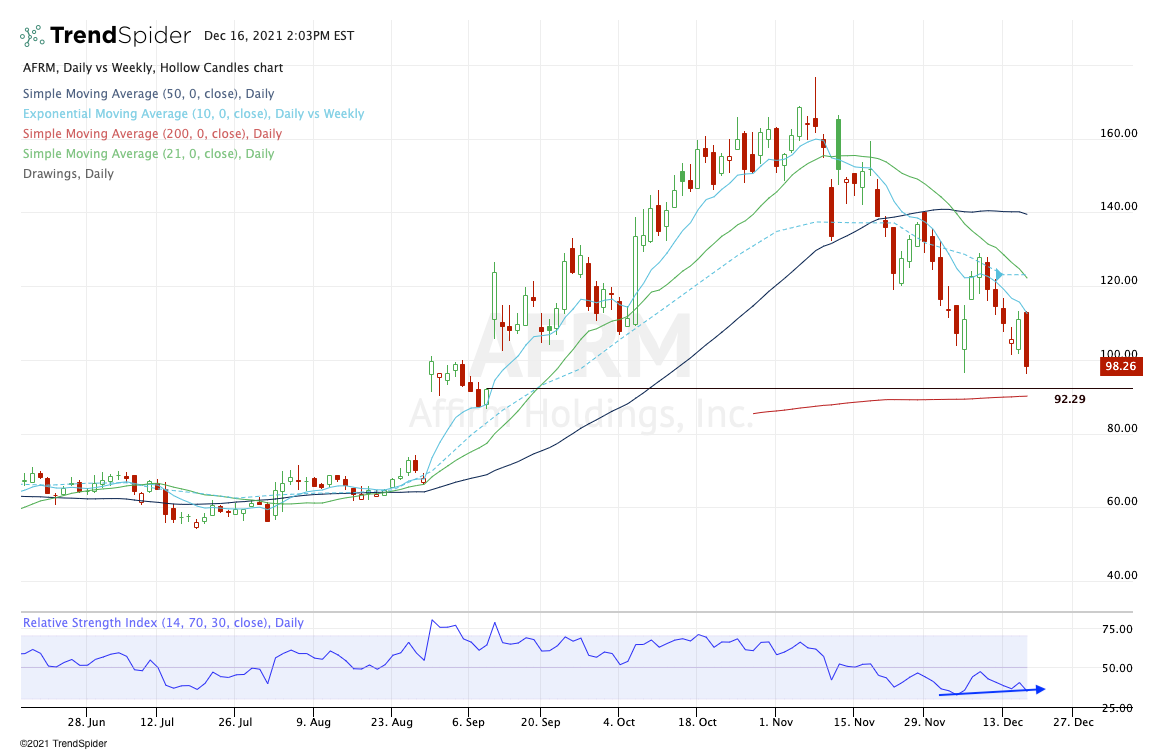Click the blue trendline arrow on RSI
Viewport: 1163px width, 753px height.
click(x=992, y=689)
